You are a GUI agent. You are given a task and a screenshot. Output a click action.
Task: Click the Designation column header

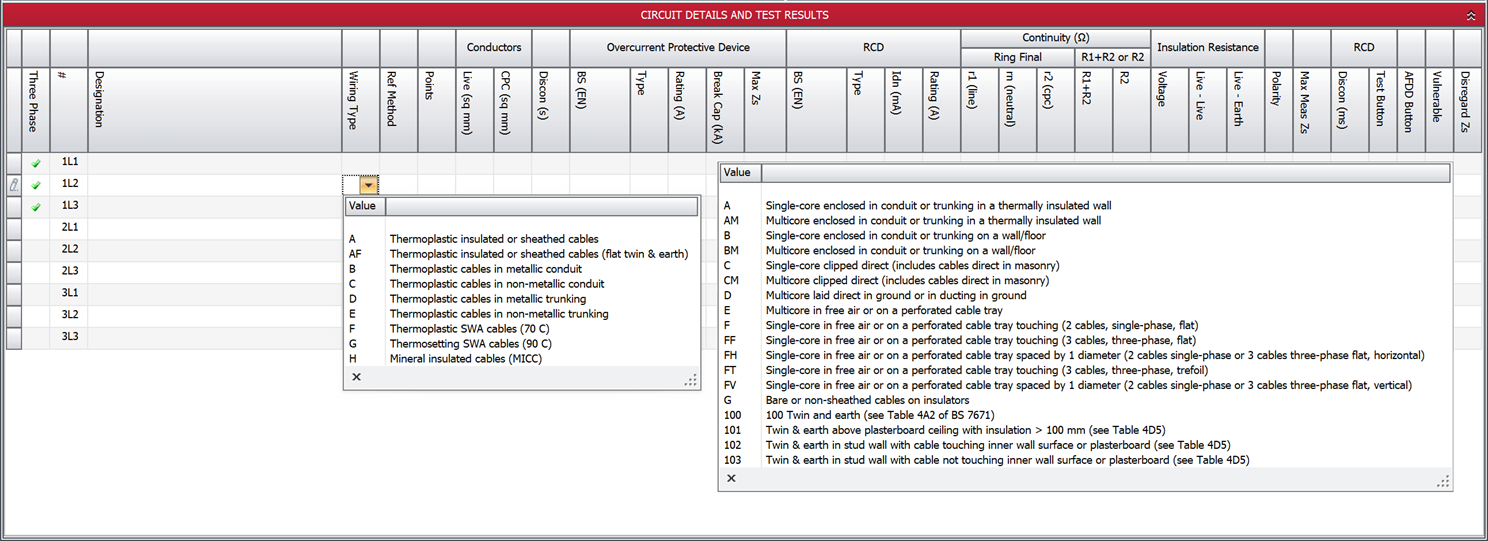coord(214,98)
